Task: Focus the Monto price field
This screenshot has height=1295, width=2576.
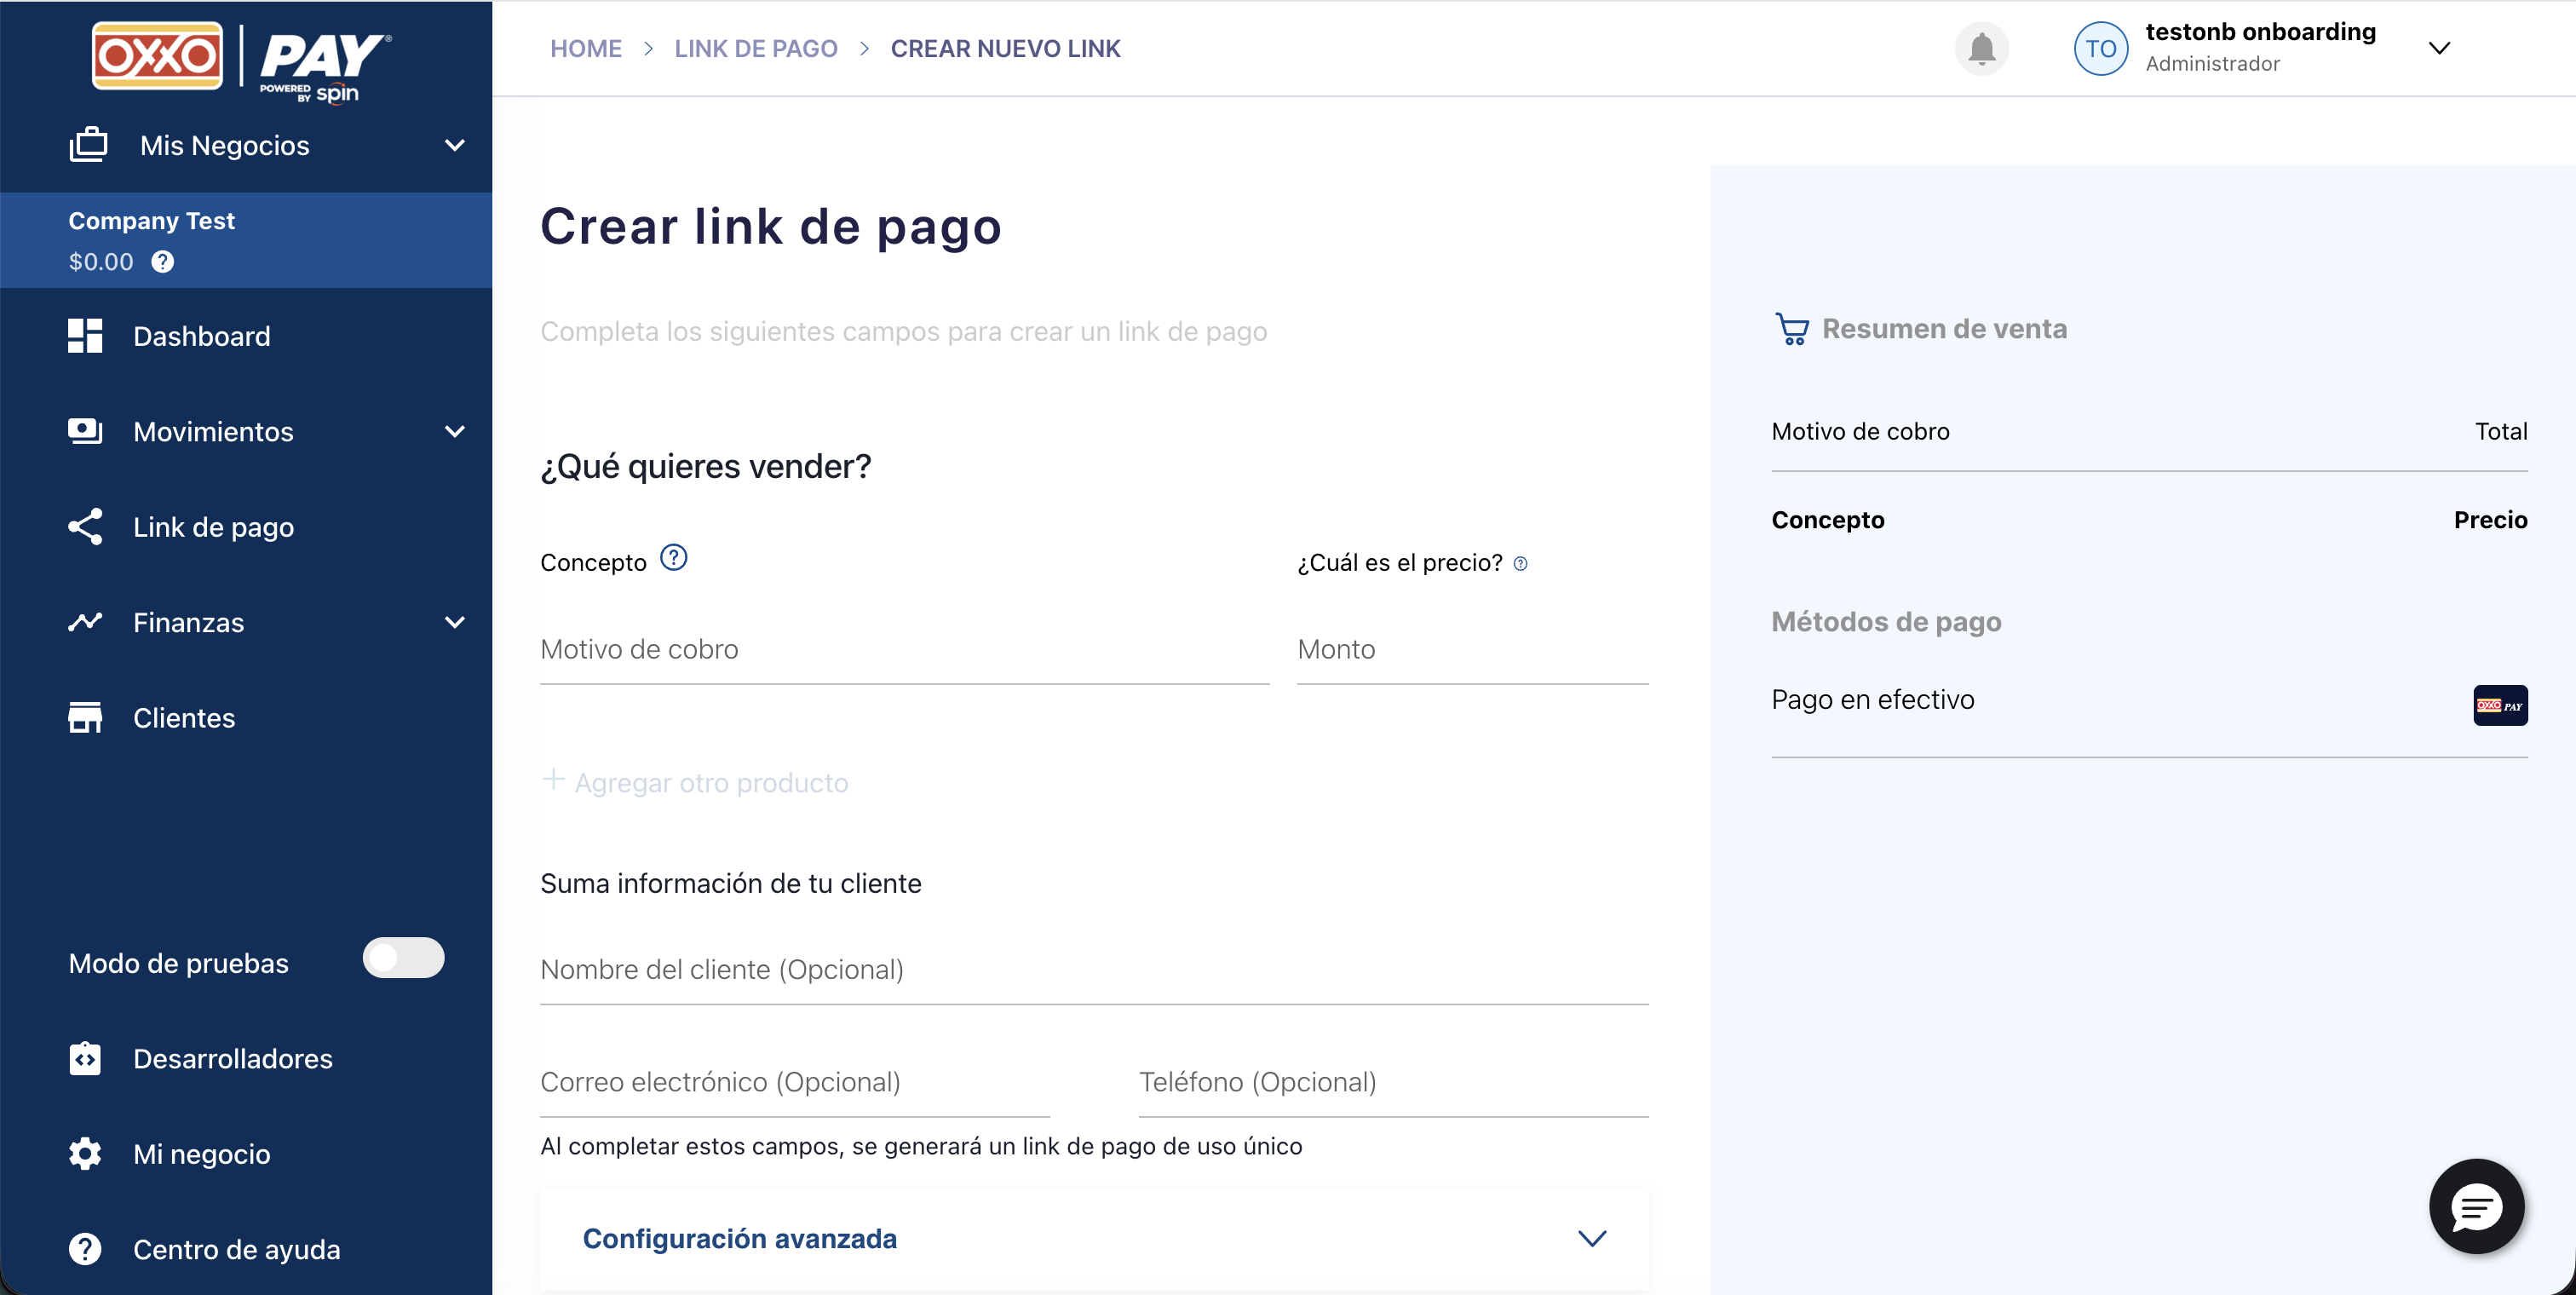Action: [1471, 650]
